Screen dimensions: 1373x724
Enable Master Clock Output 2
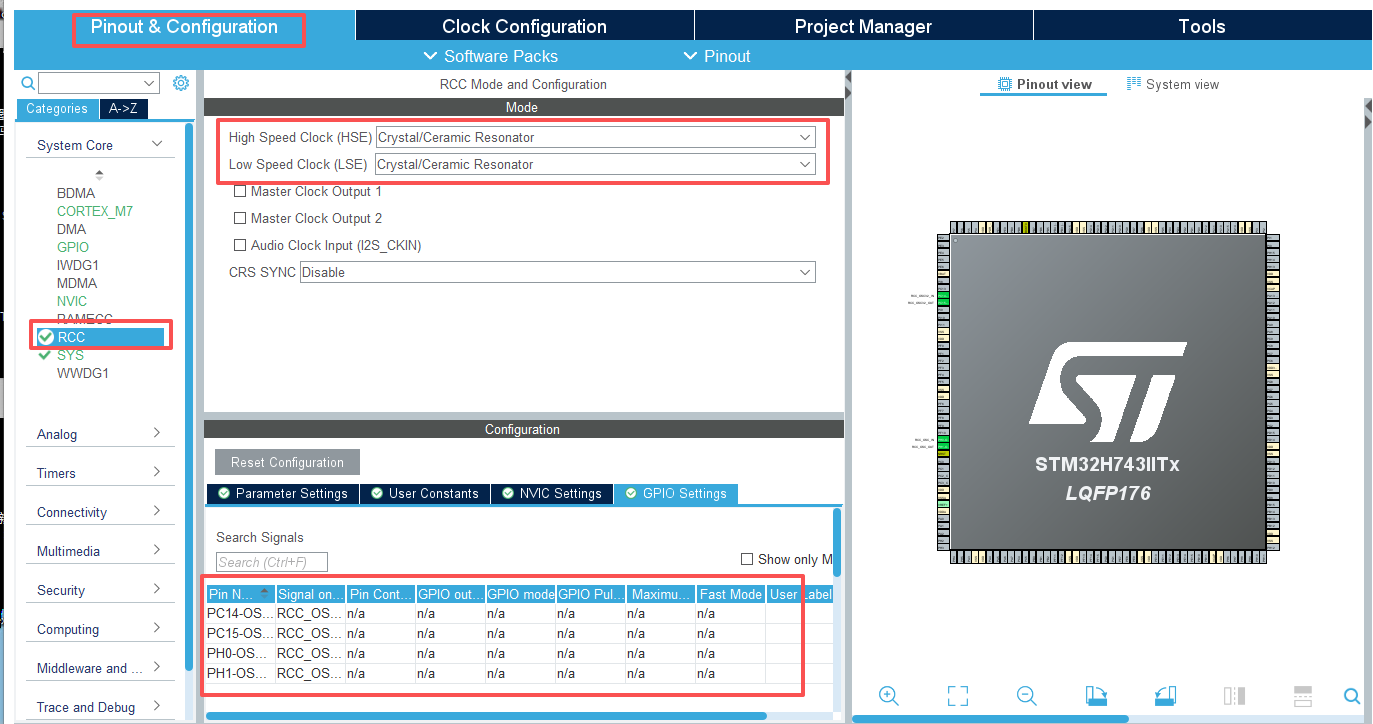(x=240, y=218)
